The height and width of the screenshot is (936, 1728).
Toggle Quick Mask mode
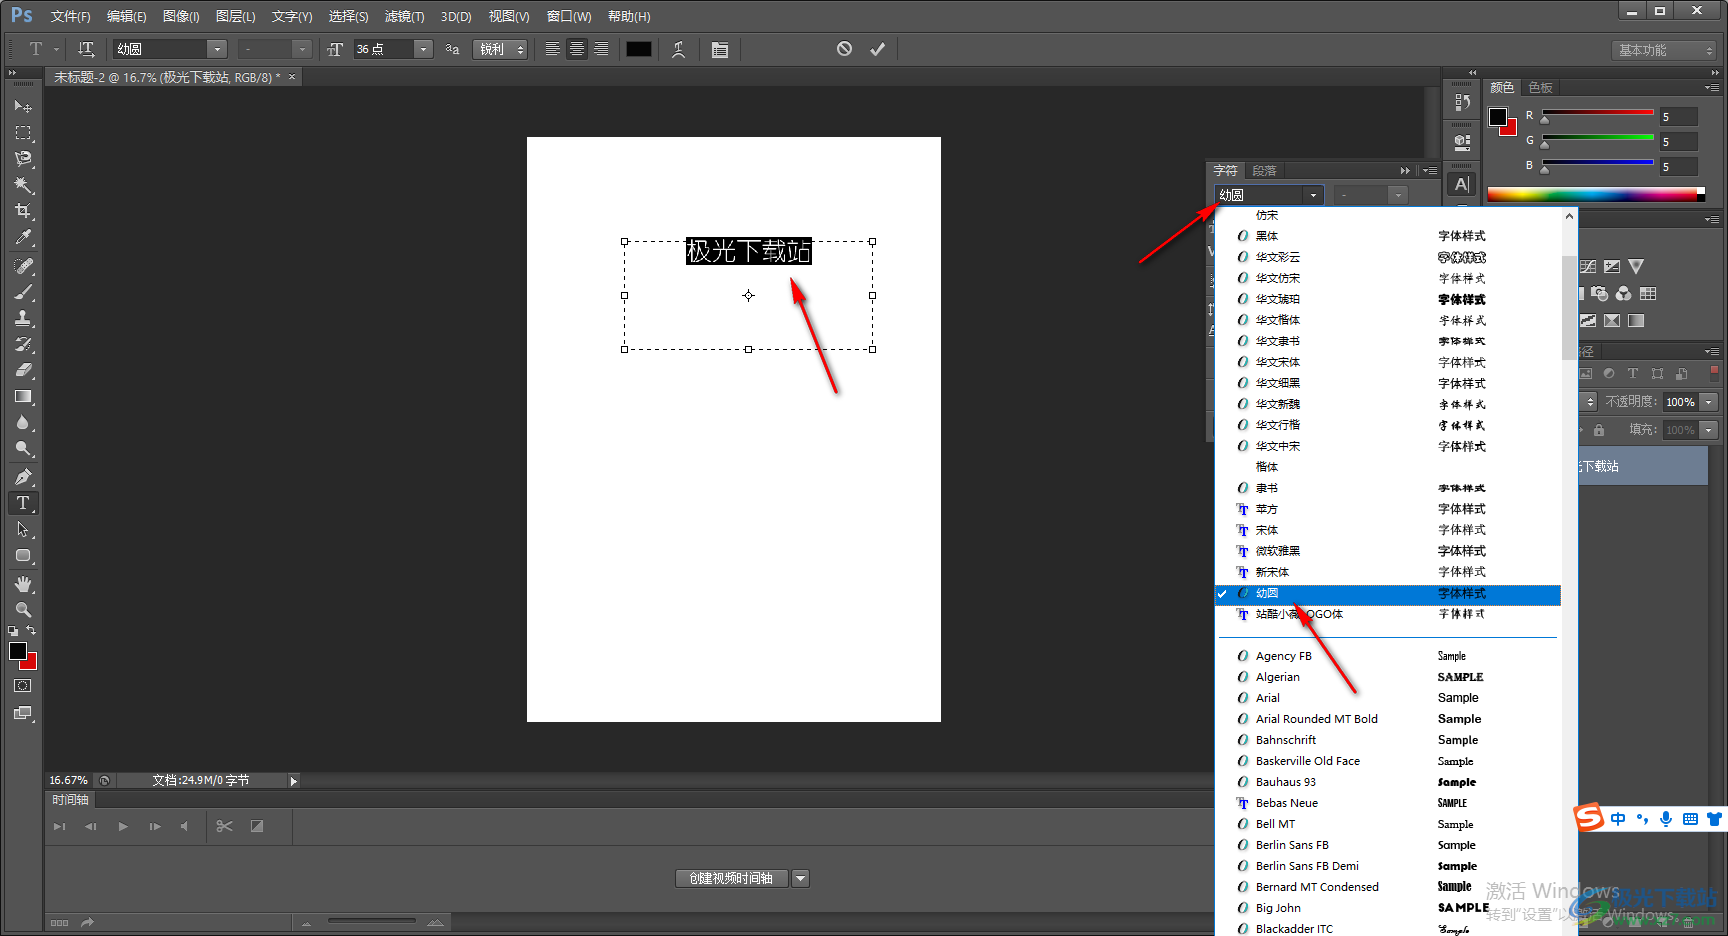click(23, 686)
